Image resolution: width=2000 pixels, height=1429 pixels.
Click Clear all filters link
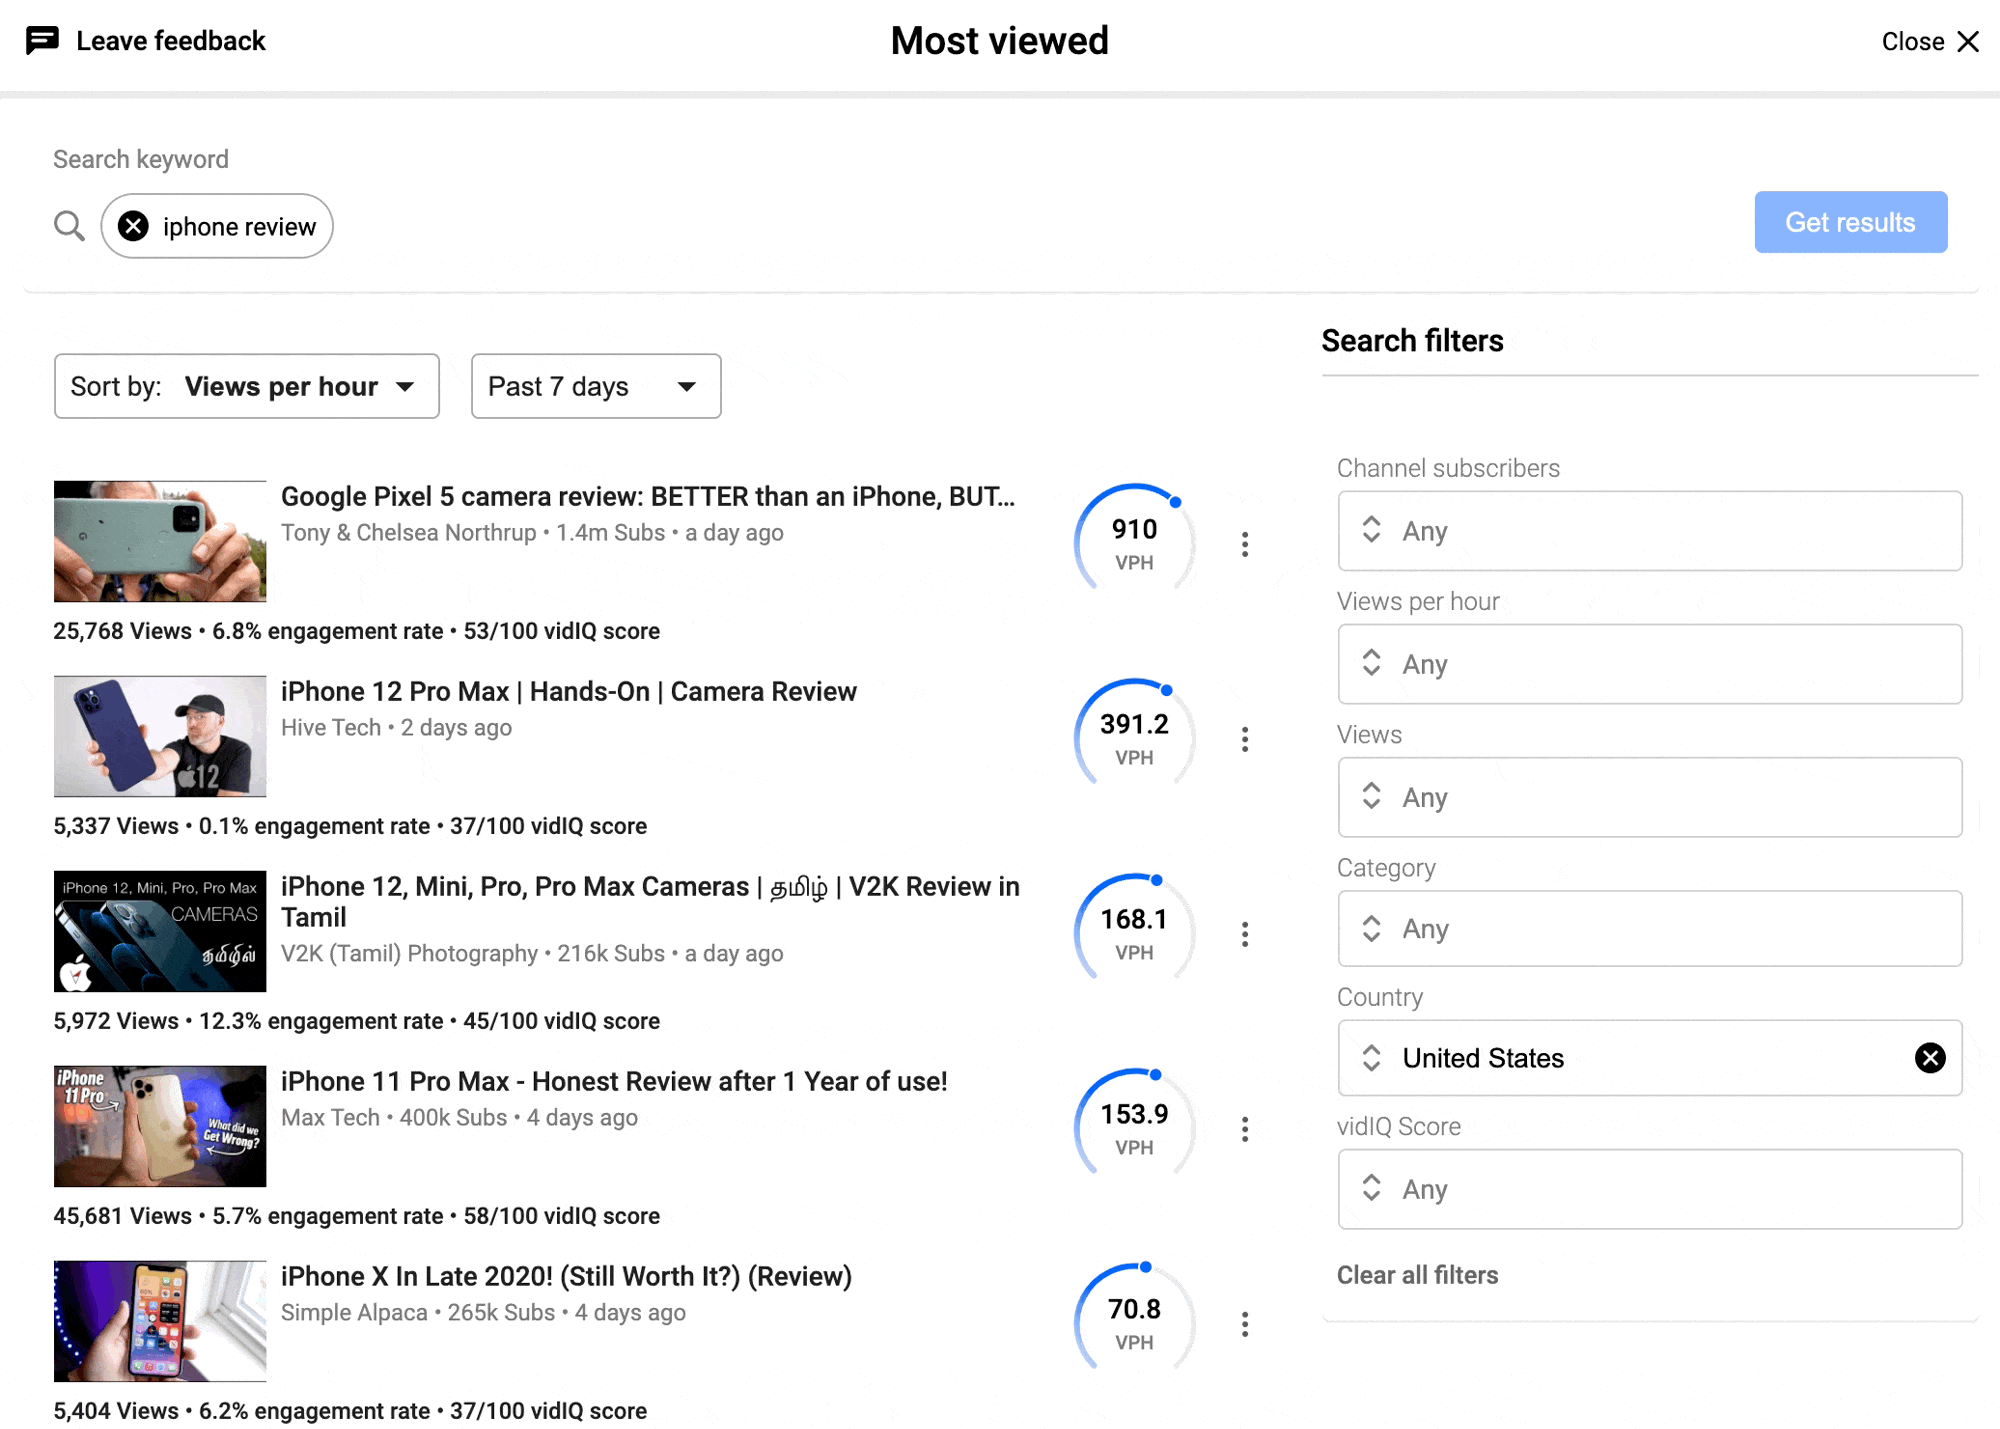coord(1417,1275)
